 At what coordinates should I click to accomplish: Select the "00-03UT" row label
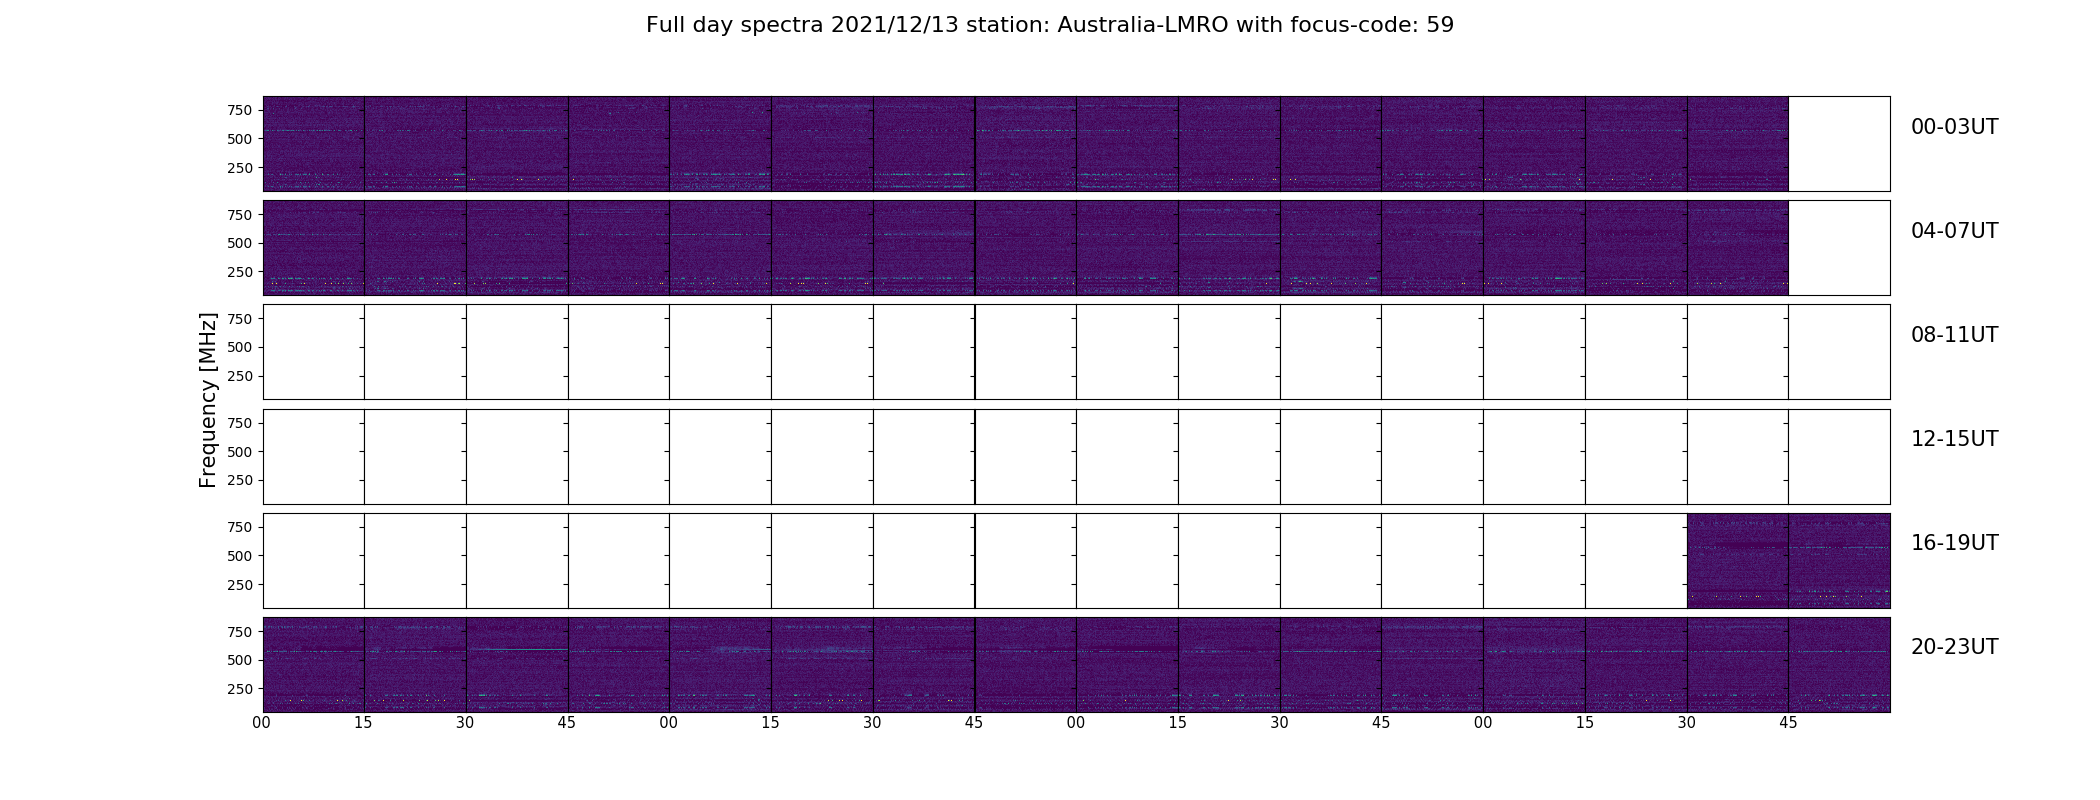tap(1954, 127)
